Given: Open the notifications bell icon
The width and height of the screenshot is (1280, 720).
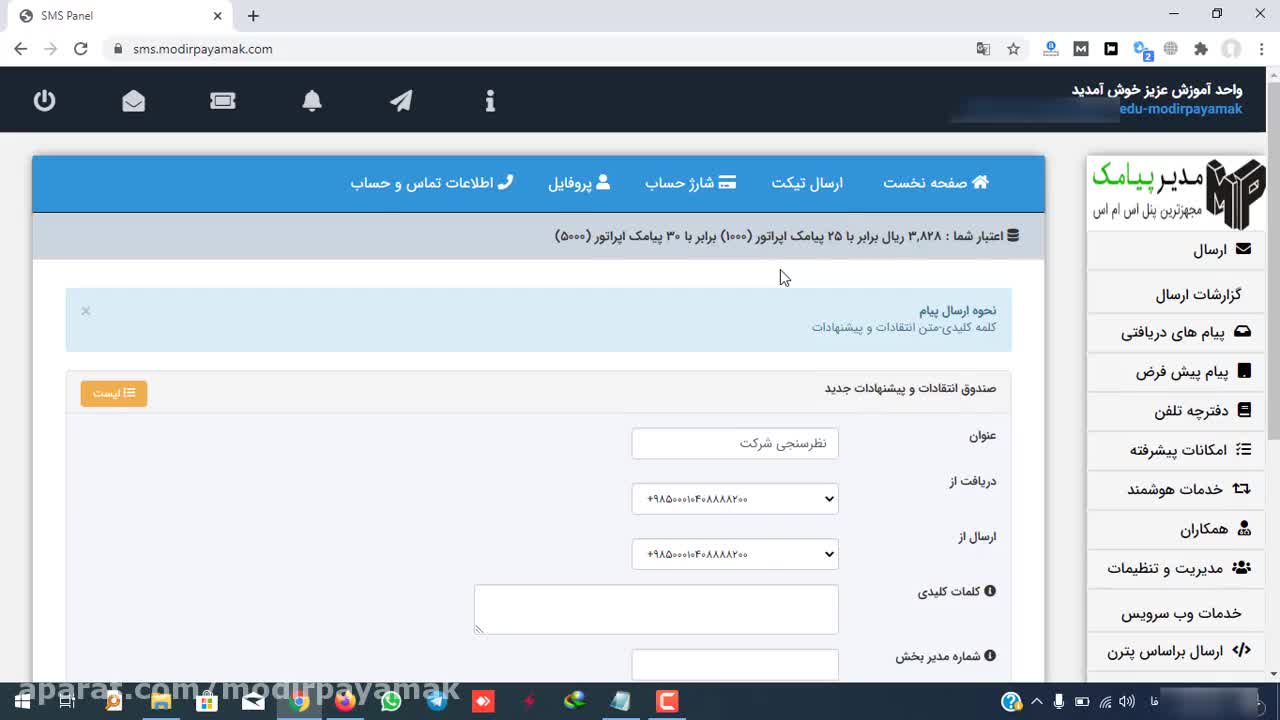Looking at the screenshot, I should click(x=312, y=100).
